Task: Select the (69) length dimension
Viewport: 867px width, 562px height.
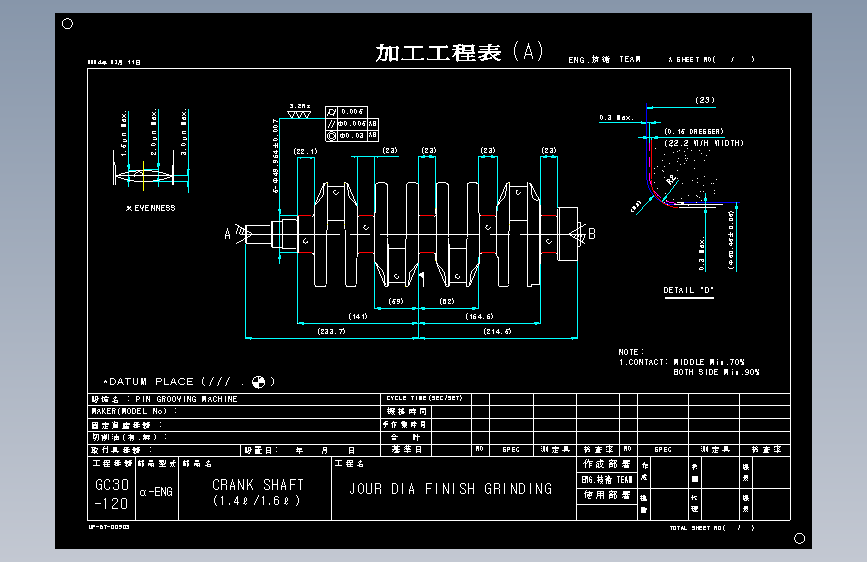Action: [396, 301]
